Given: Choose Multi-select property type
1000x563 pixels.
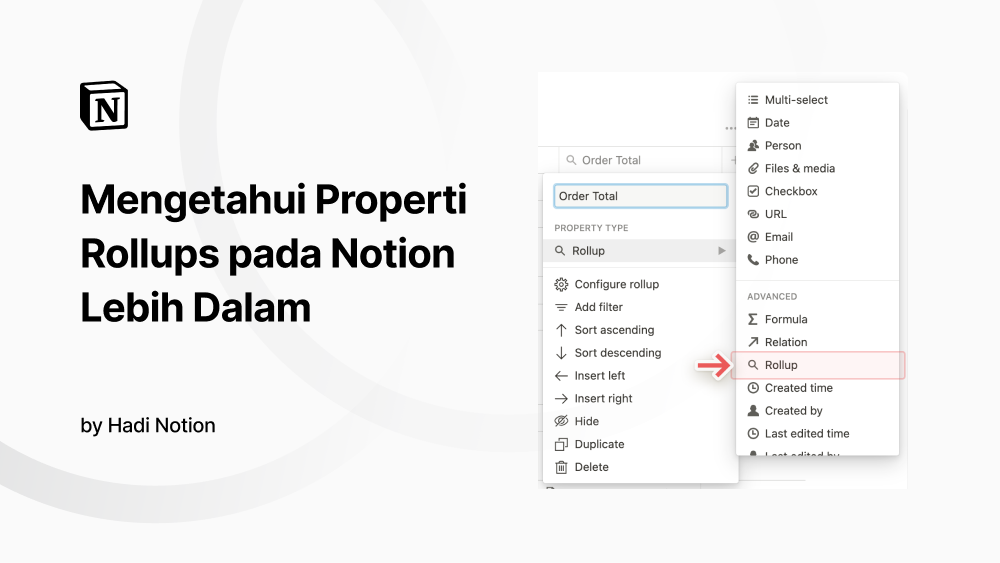Looking at the screenshot, I should tap(796, 100).
